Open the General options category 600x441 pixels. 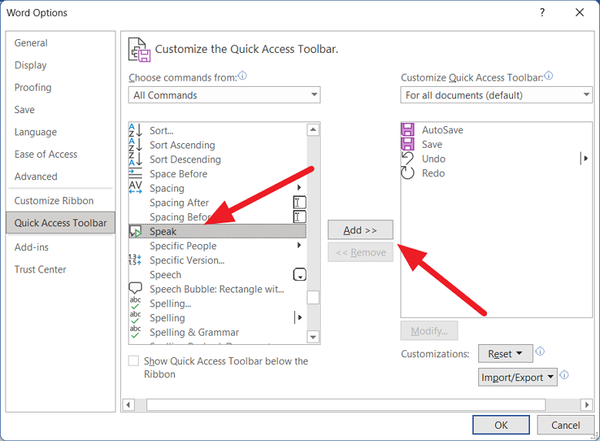[31, 43]
